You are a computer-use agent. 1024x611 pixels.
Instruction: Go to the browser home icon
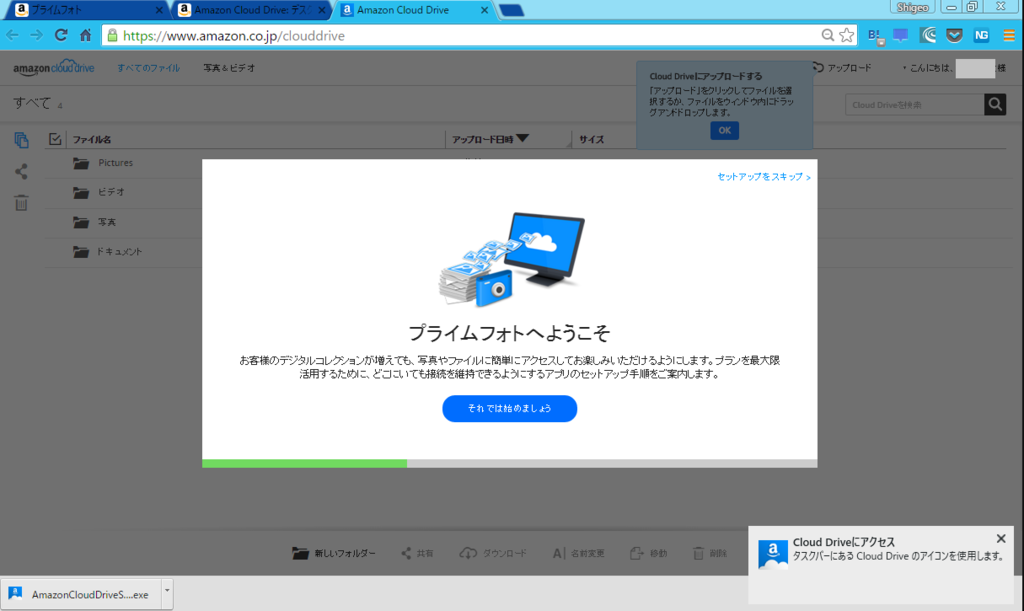pyautogui.click(x=86, y=35)
